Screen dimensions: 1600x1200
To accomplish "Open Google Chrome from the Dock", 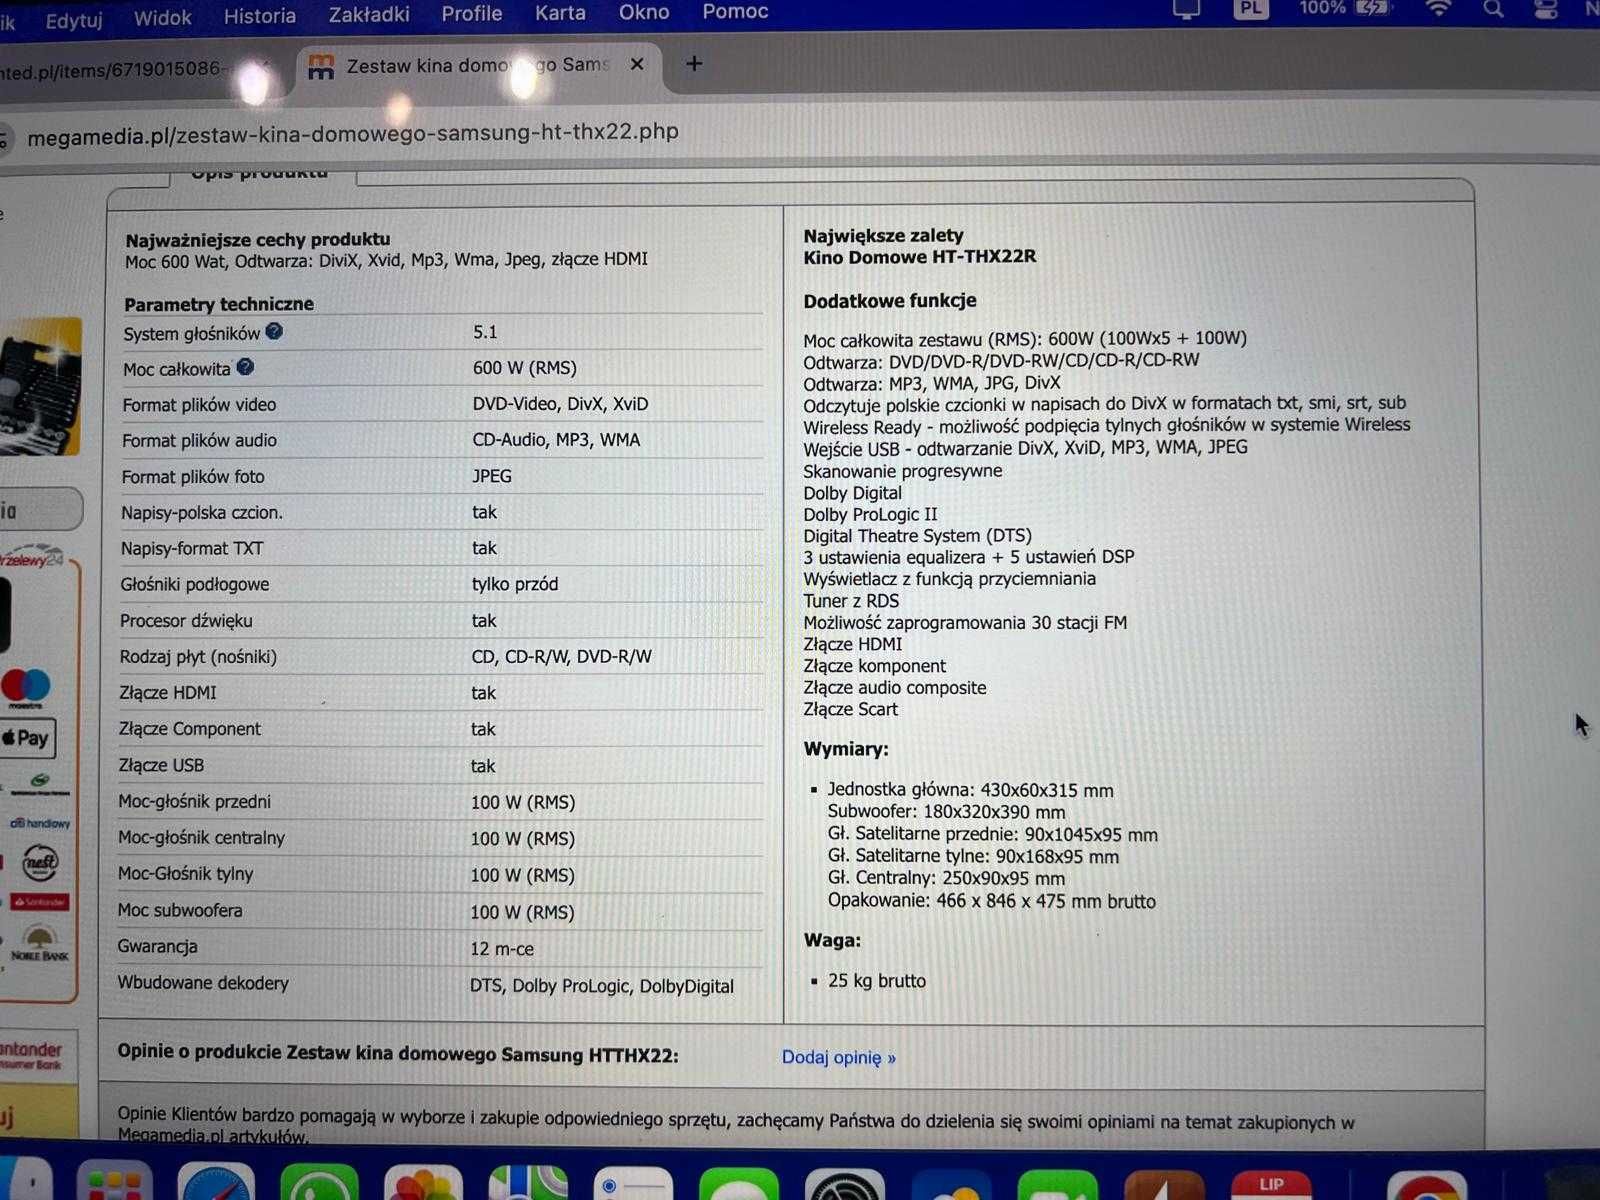I will (1426, 1185).
